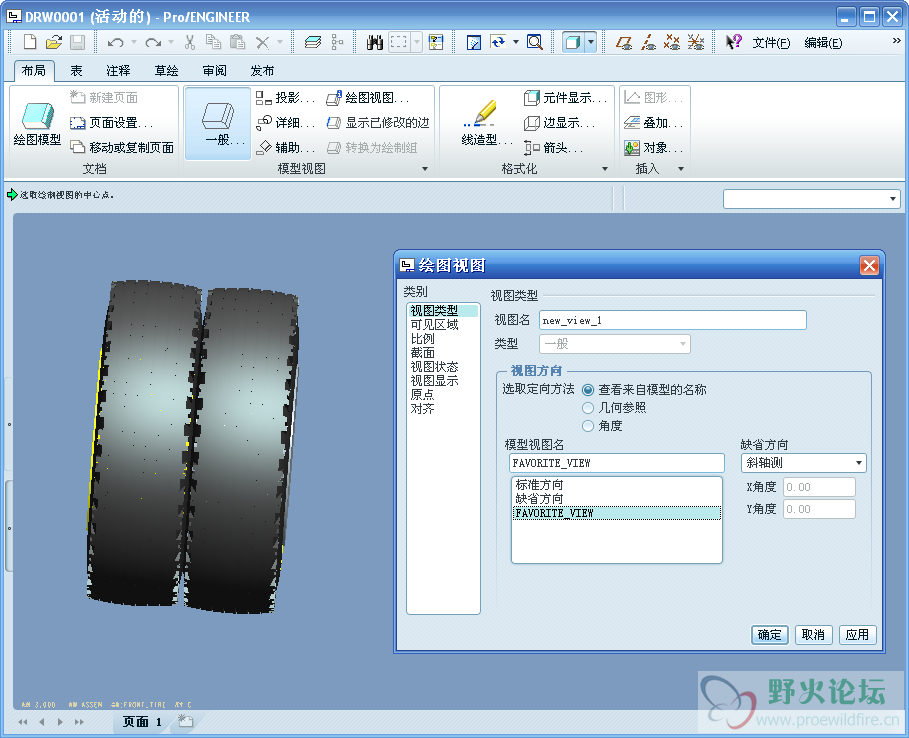Click the New file icon in toolbar
Image resolution: width=909 pixels, height=738 pixels.
pyautogui.click(x=30, y=42)
